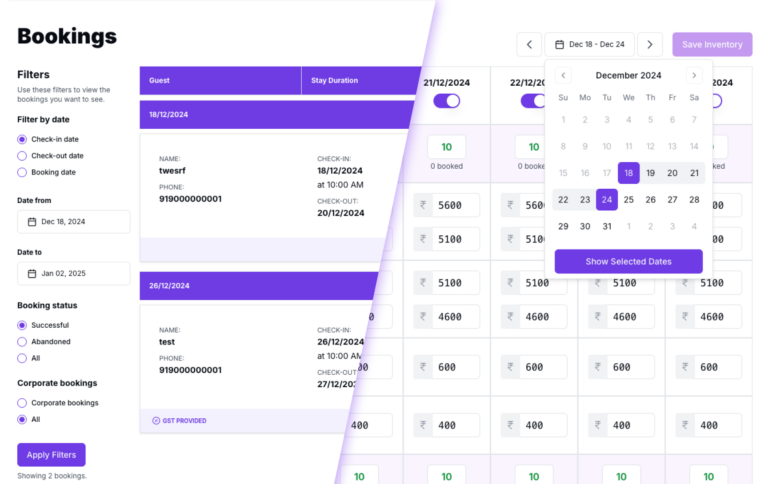Open Date from picker showing Dec 18, 2024
Image resolution: width=768 pixels, height=484 pixels.
point(74,222)
